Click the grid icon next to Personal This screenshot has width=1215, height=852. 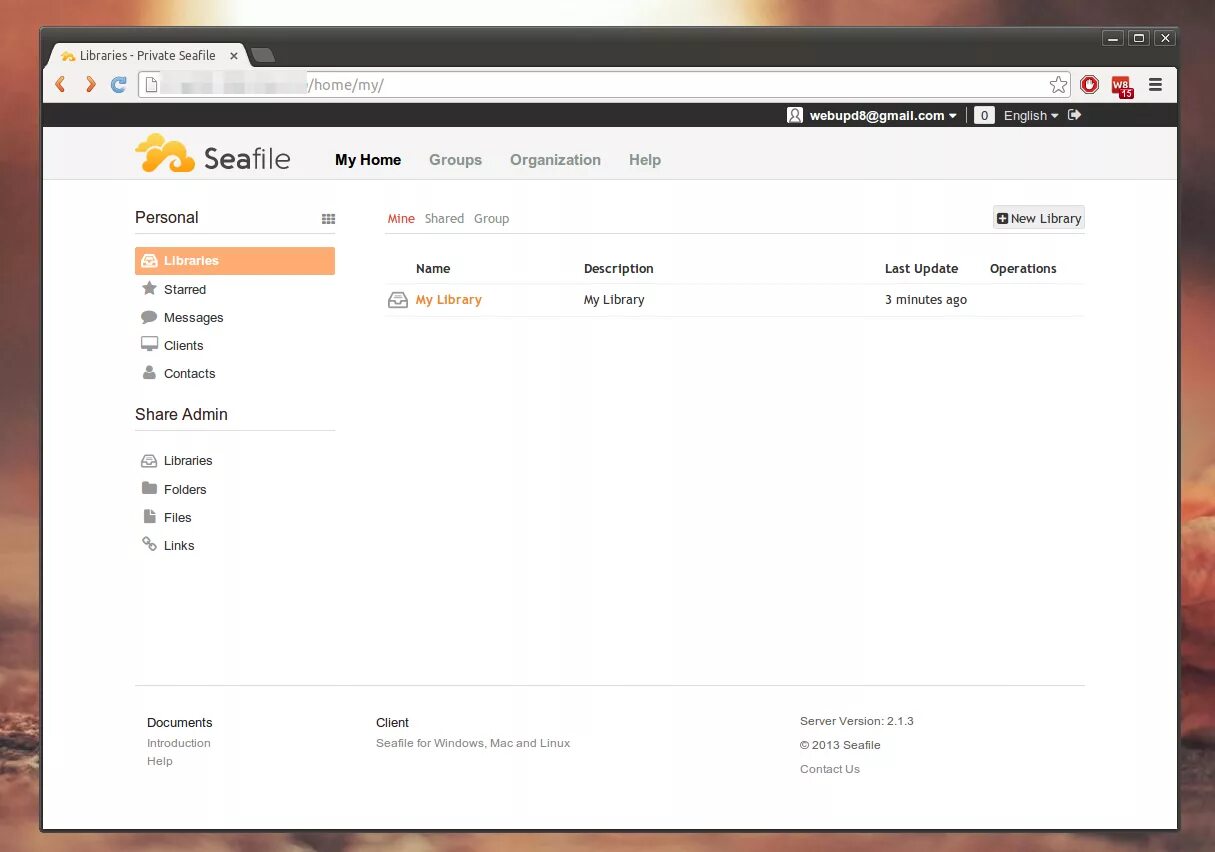pos(329,218)
